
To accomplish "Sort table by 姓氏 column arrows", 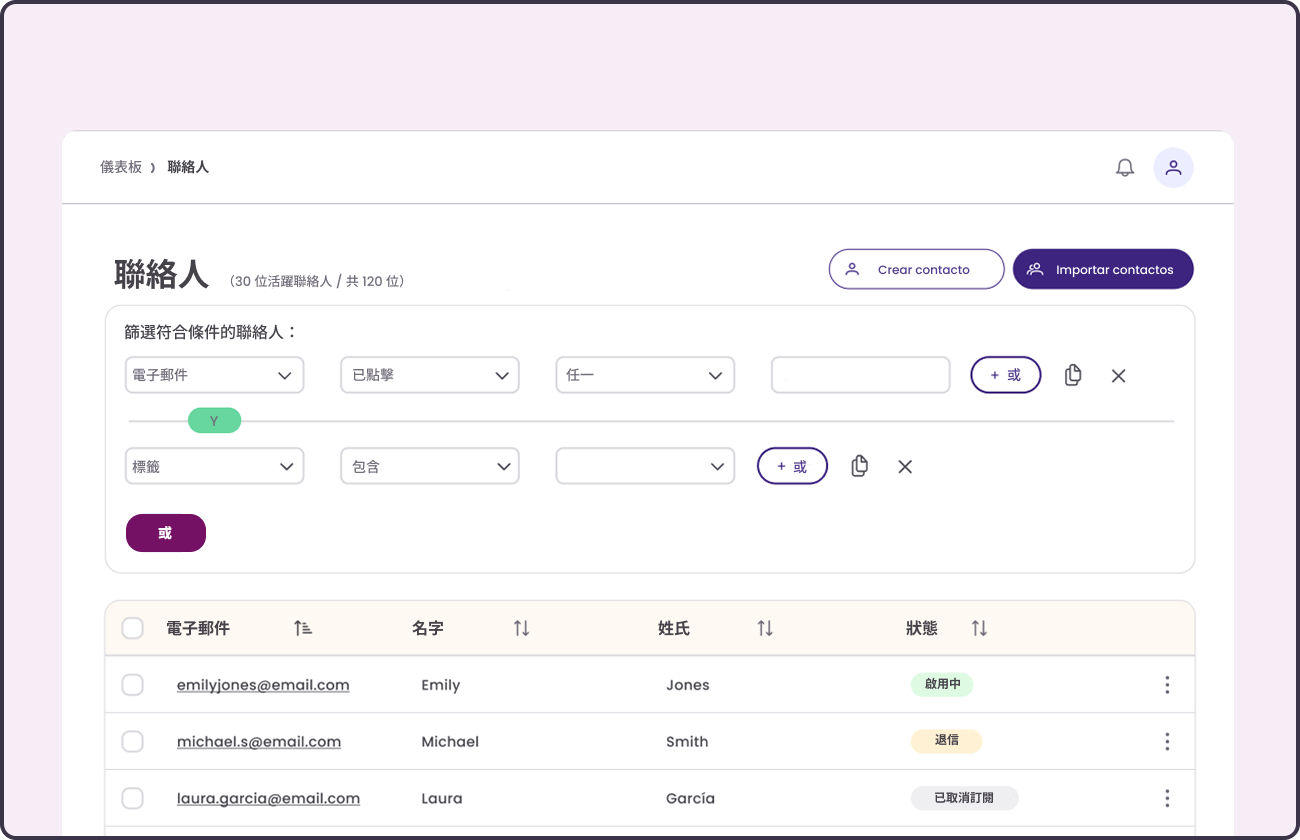I will (x=765, y=628).
